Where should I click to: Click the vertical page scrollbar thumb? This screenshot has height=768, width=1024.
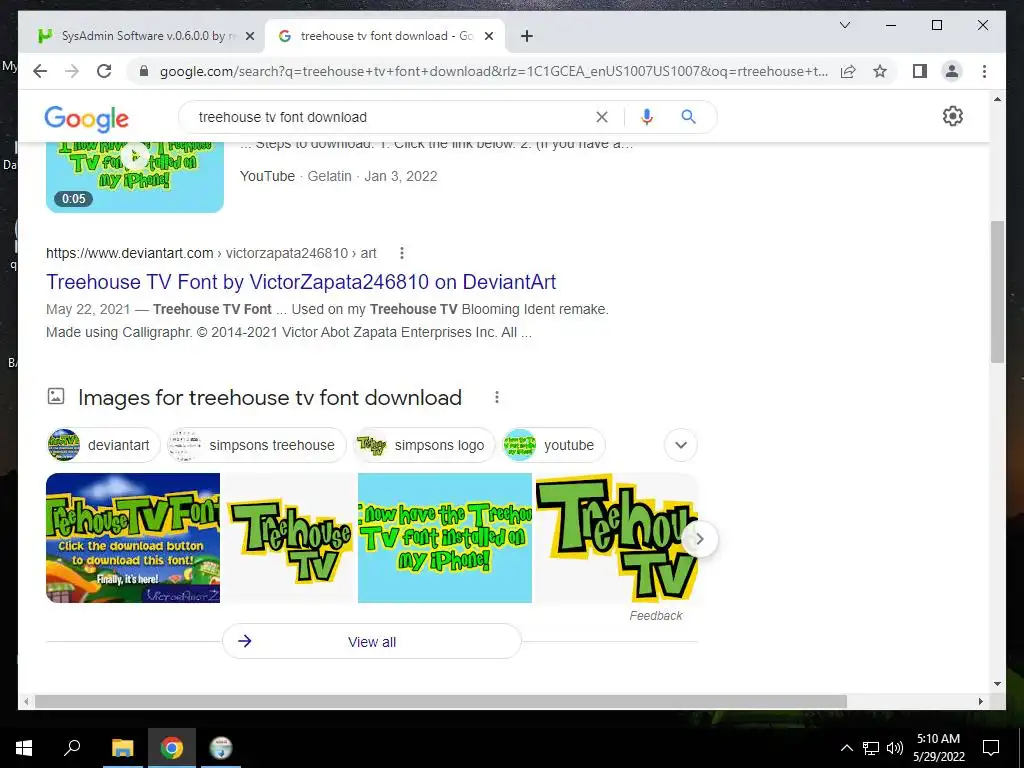coord(997,292)
